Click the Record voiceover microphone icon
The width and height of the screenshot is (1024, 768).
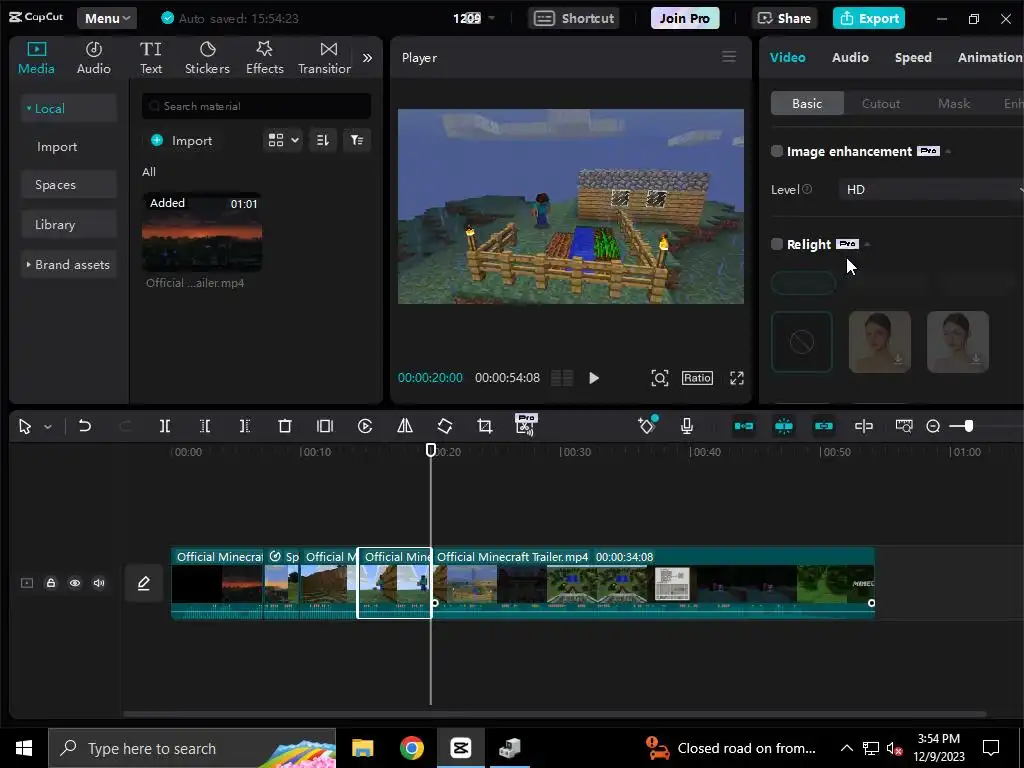coord(686,426)
